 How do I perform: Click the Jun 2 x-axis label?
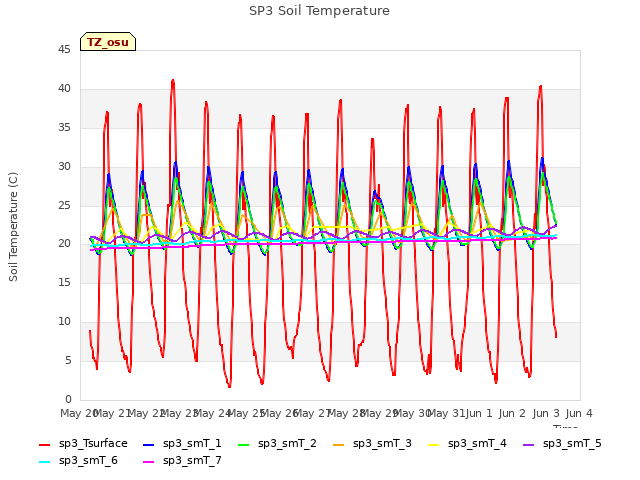pos(512,413)
